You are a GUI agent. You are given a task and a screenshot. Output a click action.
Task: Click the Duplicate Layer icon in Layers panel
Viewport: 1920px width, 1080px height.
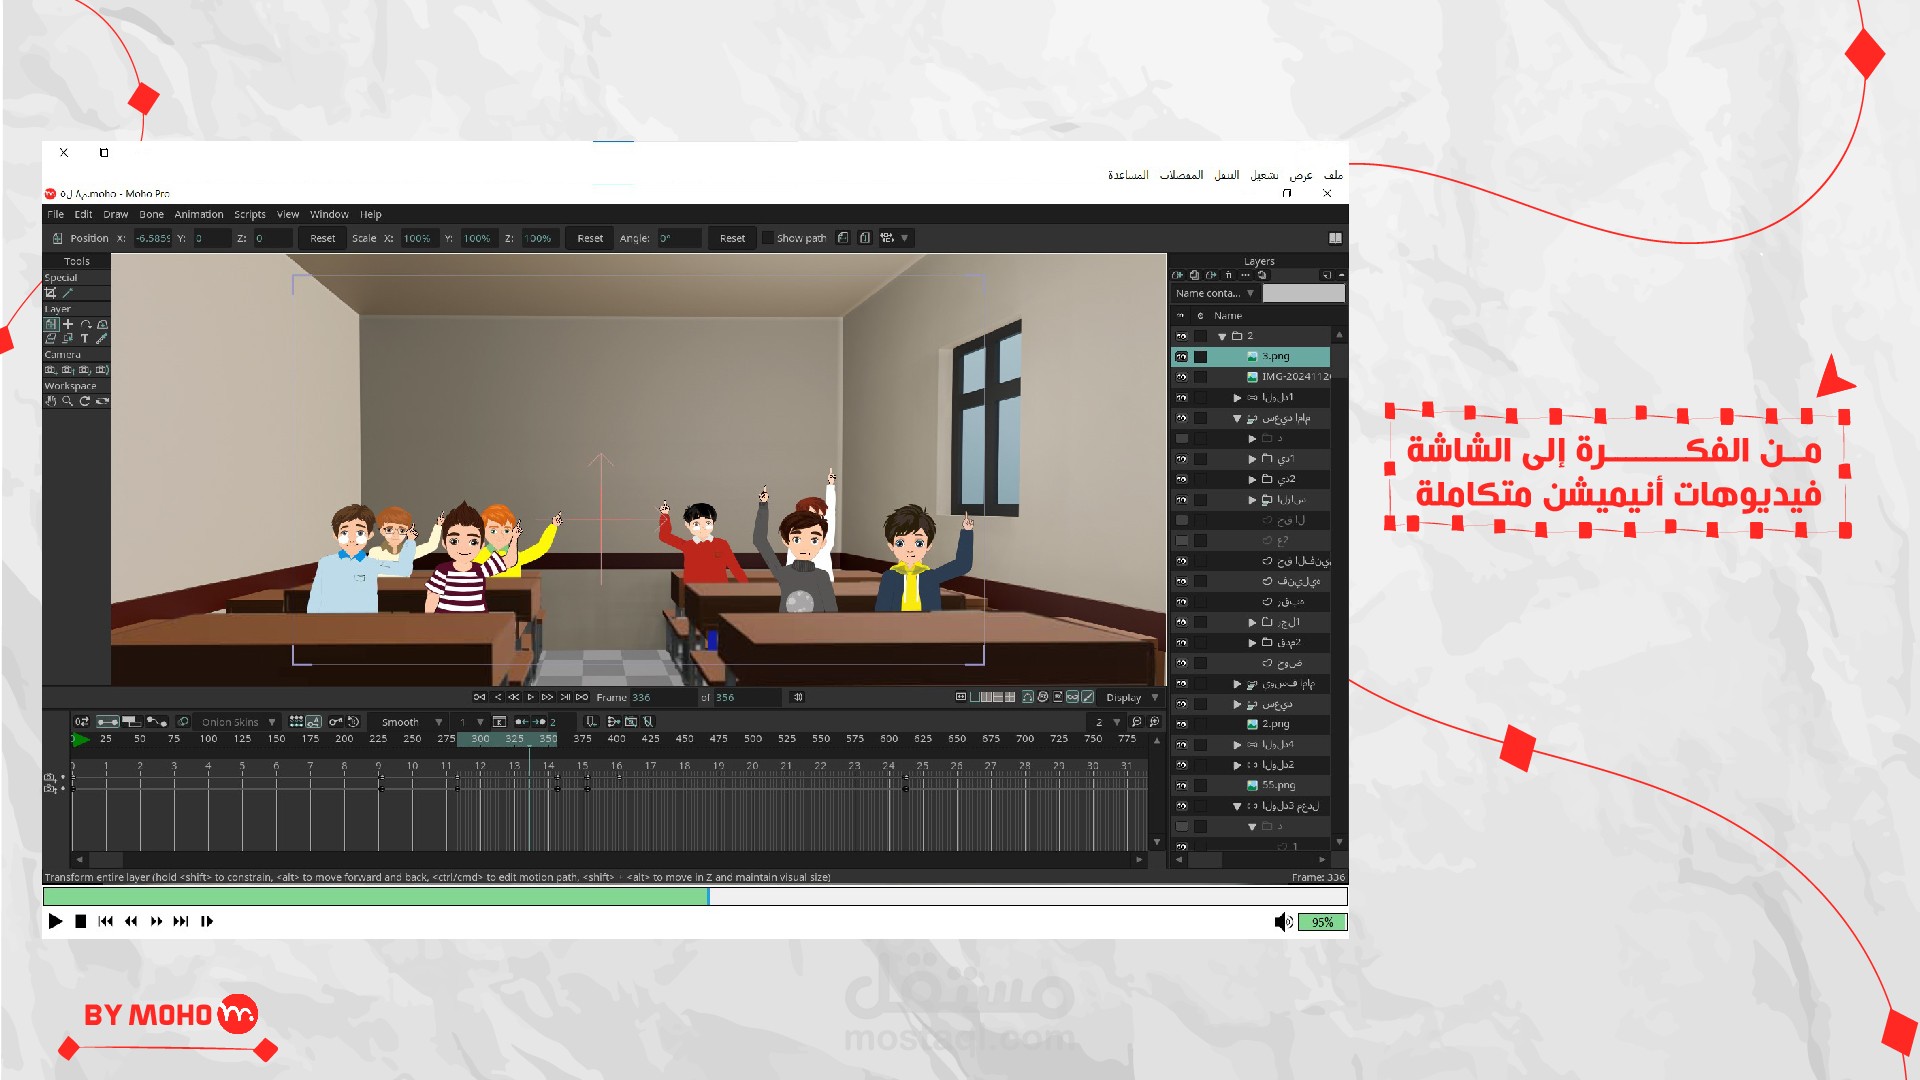1194,275
